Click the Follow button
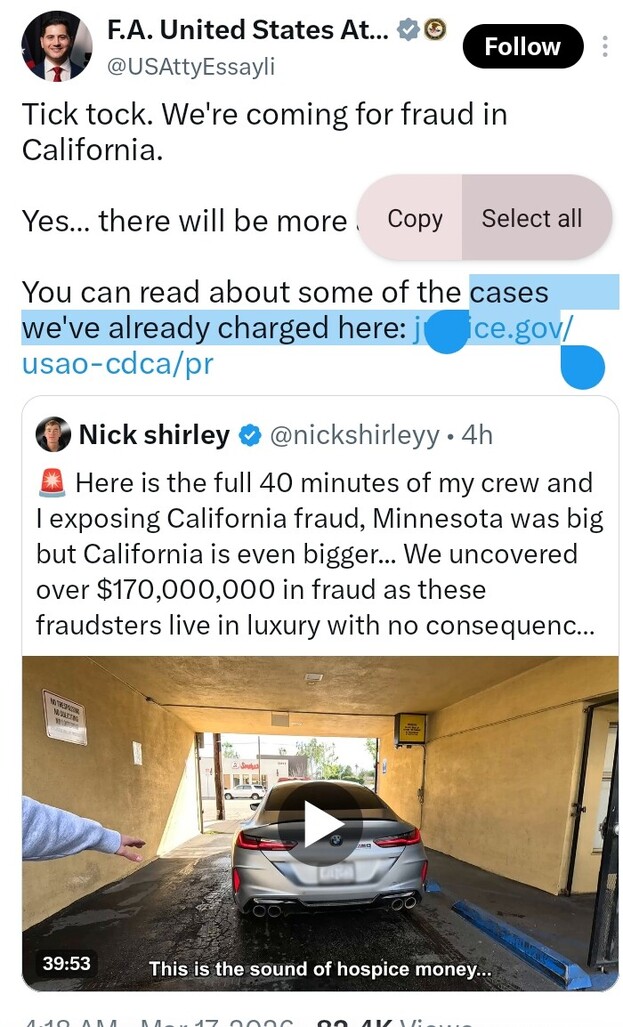The width and height of the screenshot is (623, 1027). pos(522,46)
